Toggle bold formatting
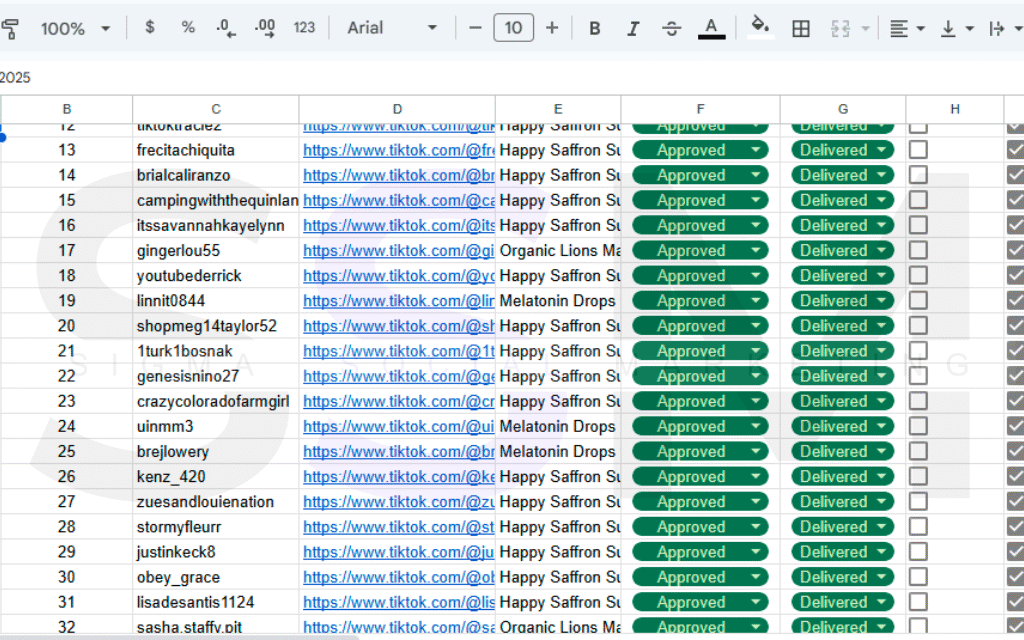The image size is (1024, 640). (594, 28)
